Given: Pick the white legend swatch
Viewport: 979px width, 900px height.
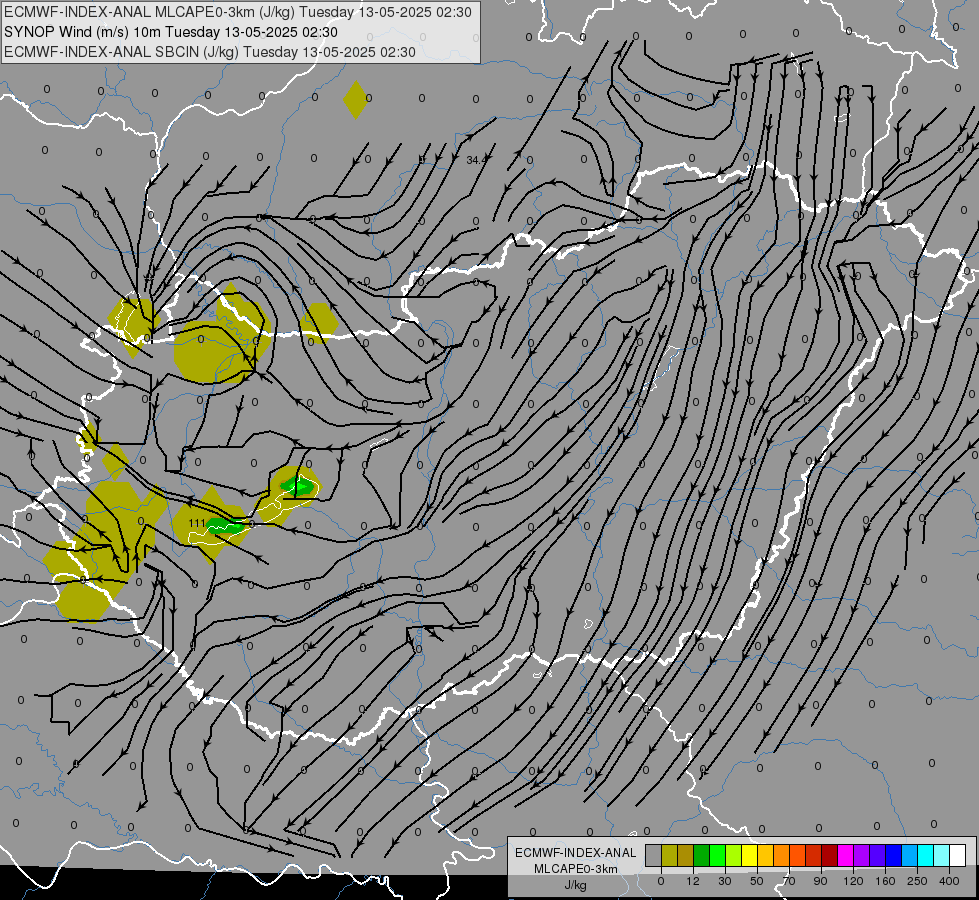Looking at the screenshot, I should click(957, 855).
